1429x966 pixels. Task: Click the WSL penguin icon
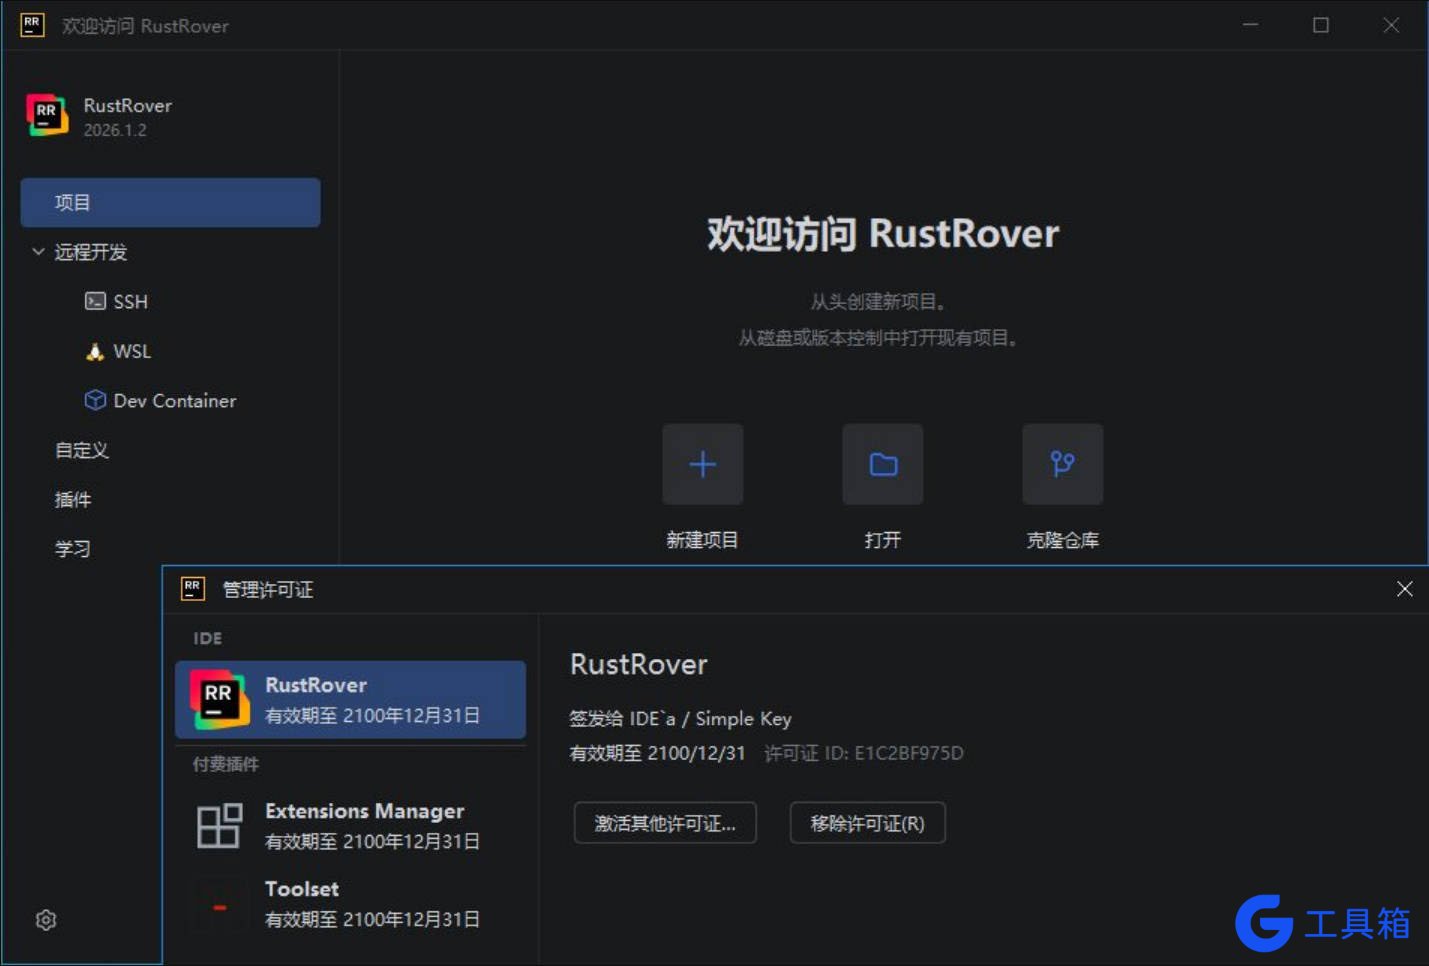pyautogui.click(x=95, y=351)
